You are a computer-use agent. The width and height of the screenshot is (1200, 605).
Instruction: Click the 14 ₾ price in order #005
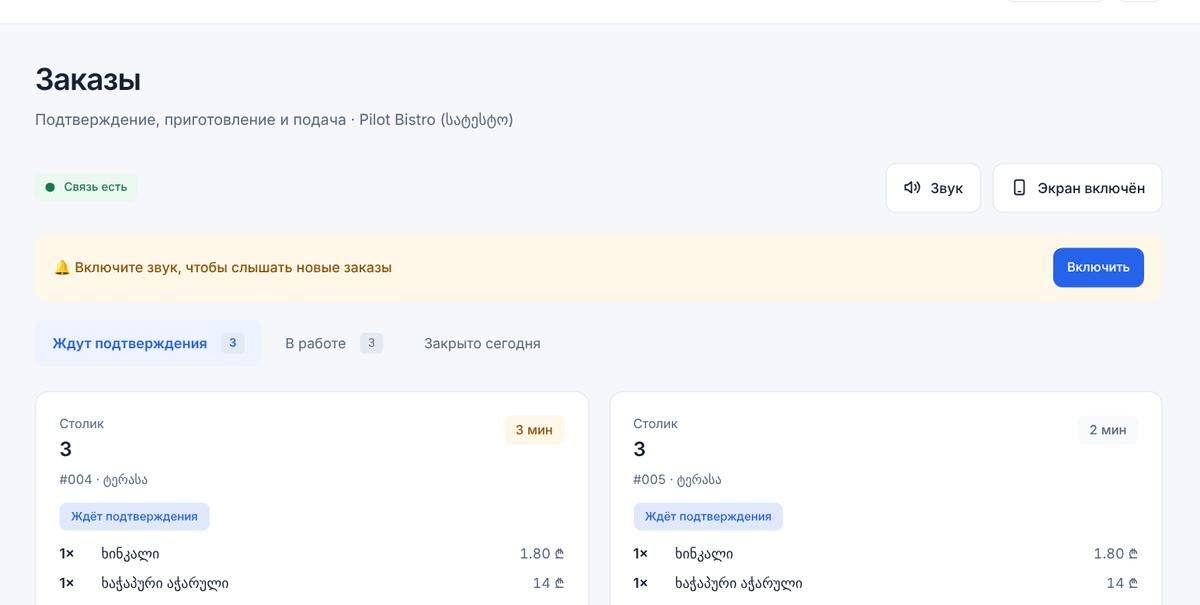(x=1122, y=583)
